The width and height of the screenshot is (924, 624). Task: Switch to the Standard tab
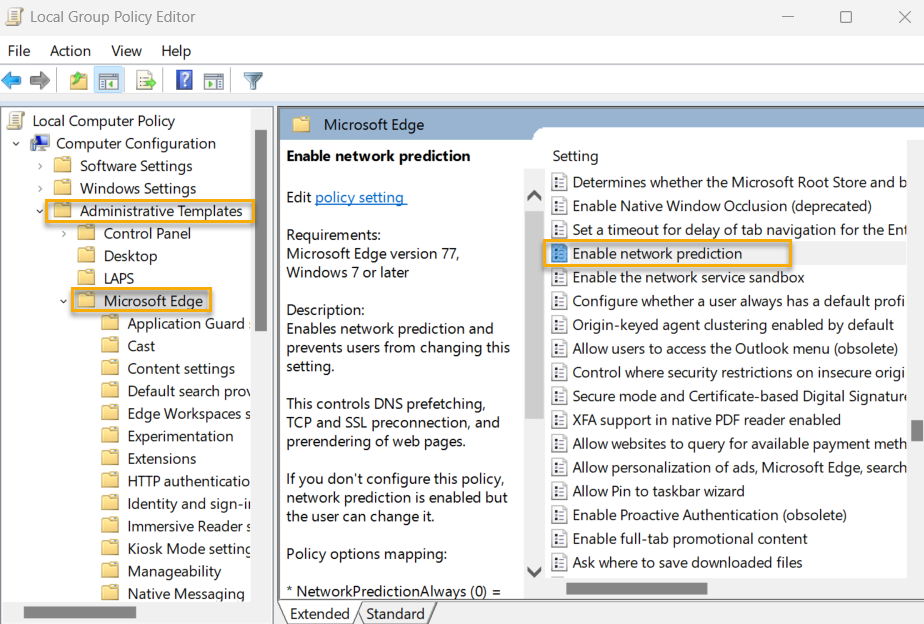click(395, 613)
